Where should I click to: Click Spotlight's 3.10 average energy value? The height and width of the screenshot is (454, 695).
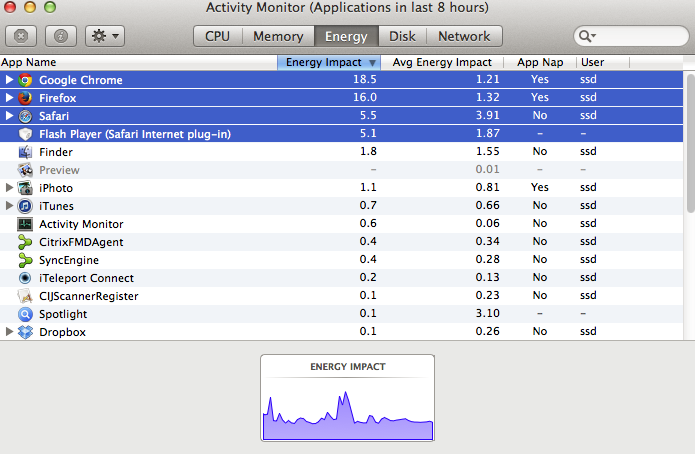pyautogui.click(x=488, y=313)
